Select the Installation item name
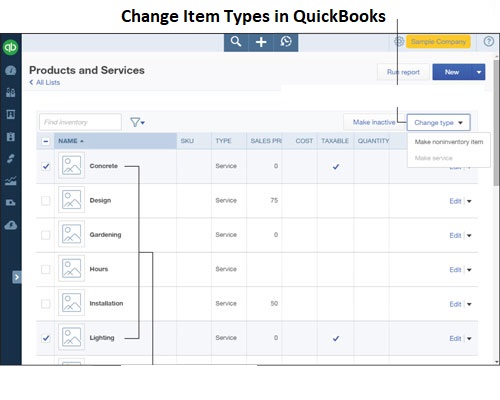This screenshot has width=500, height=400. 106,303
